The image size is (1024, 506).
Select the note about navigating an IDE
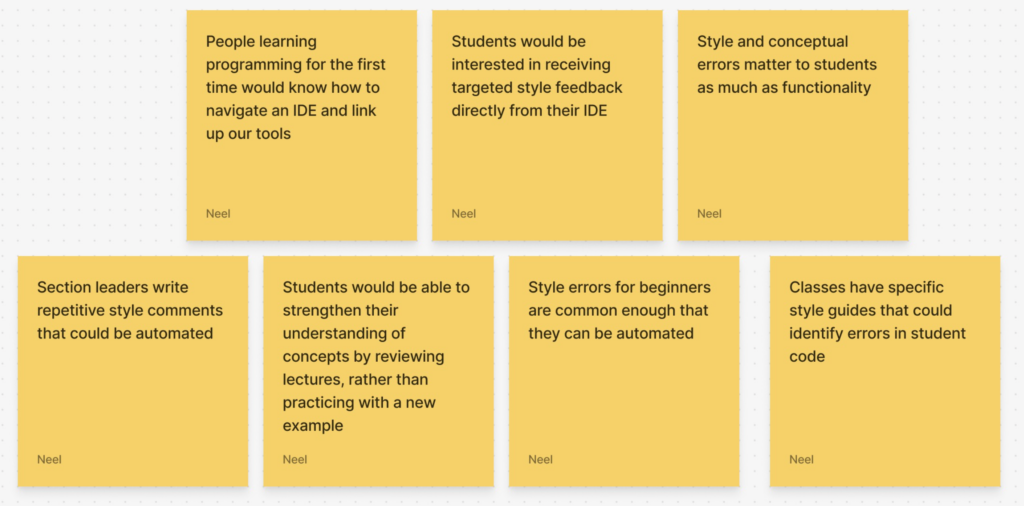click(301, 125)
